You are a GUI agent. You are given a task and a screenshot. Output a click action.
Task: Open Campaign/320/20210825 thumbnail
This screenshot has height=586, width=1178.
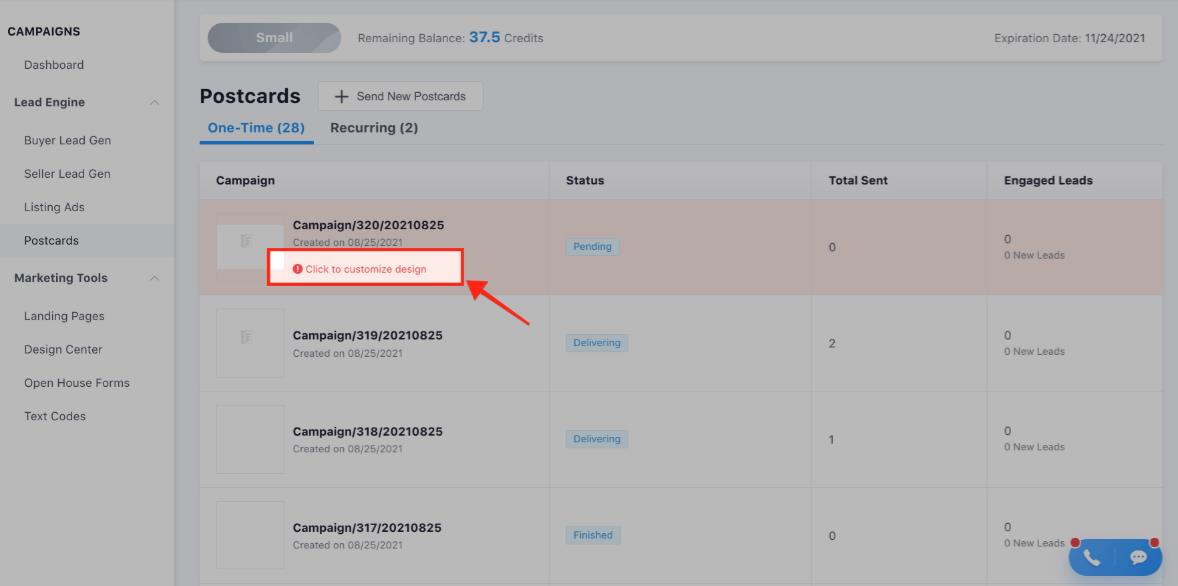point(250,246)
